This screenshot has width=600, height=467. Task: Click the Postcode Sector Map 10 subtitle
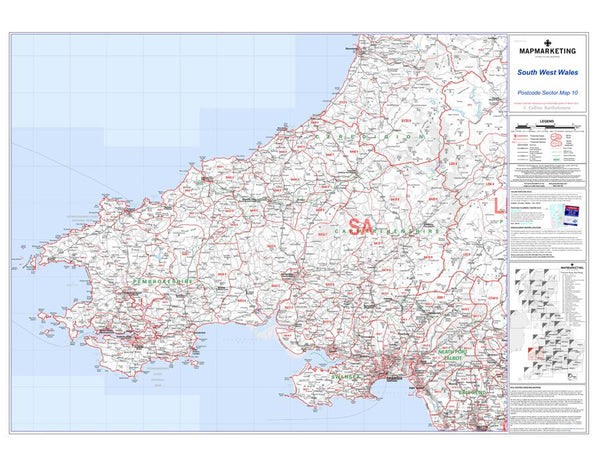point(550,90)
